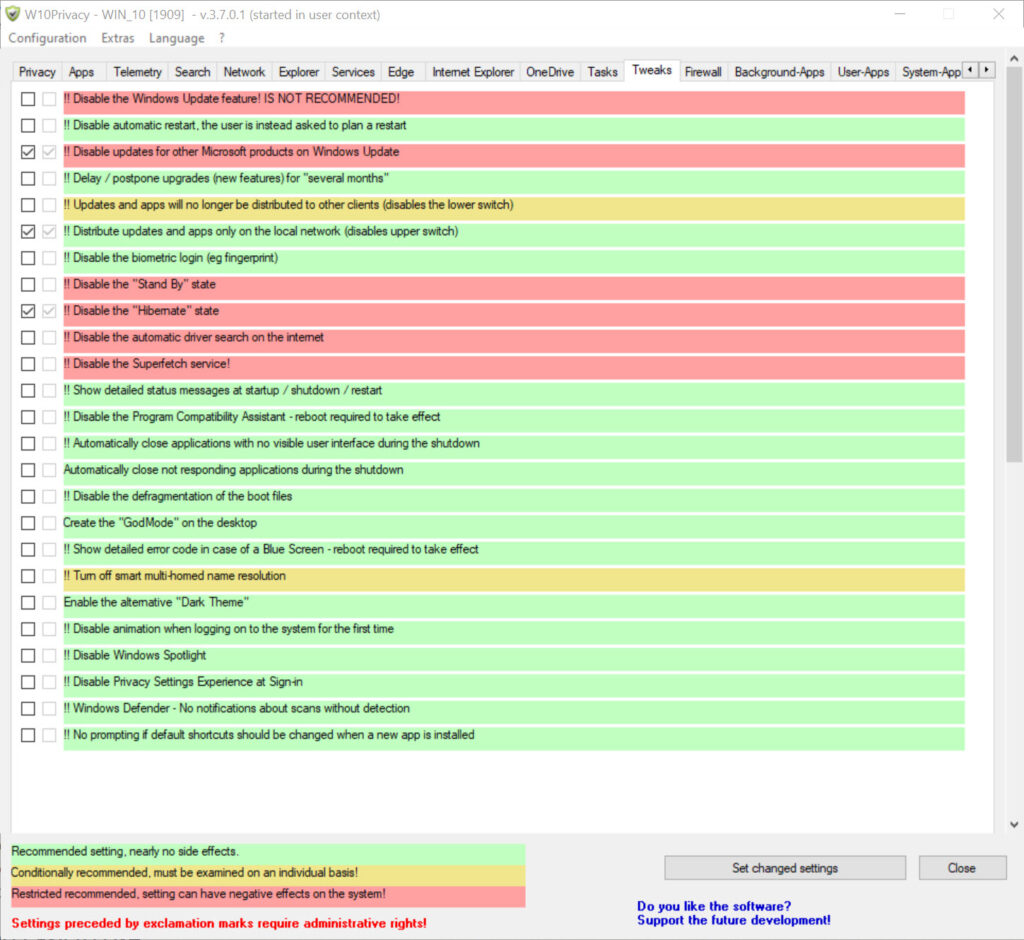1024x940 pixels.
Task: Click the red Restricted recommended legend
Action: (x=268, y=896)
